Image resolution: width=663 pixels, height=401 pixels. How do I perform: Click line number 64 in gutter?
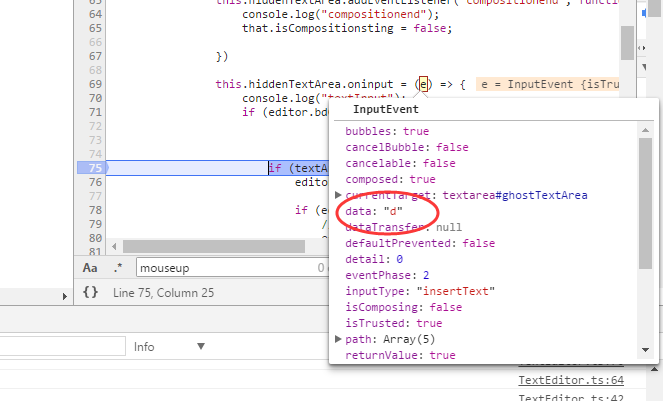[96, 14]
